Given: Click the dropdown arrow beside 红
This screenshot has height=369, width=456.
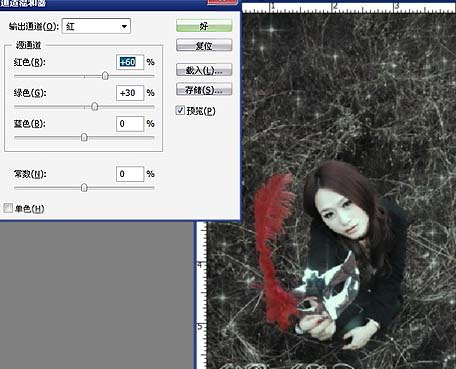Looking at the screenshot, I should tap(124, 26).
